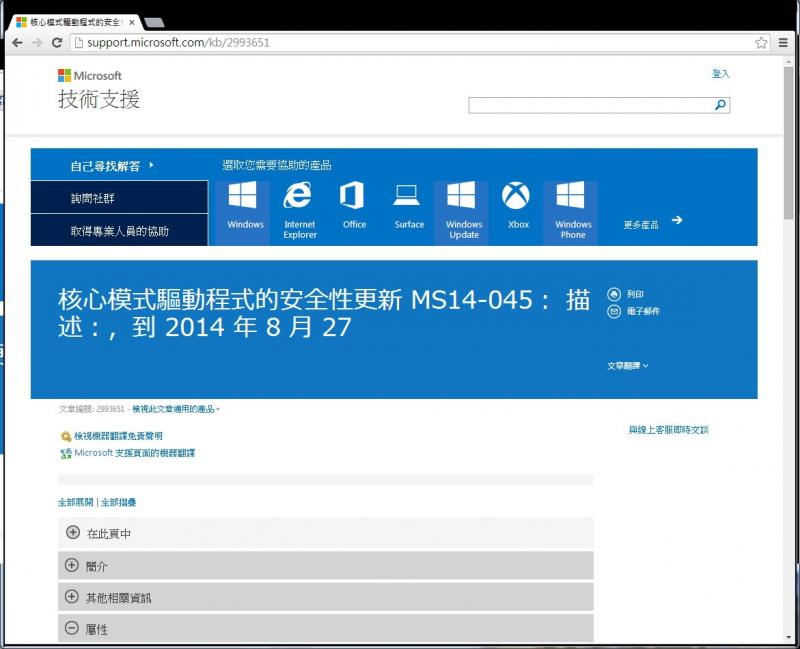The image size is (800, 649).
Task: Expand the 其他相關資訊 section
Action: [72, 597]
